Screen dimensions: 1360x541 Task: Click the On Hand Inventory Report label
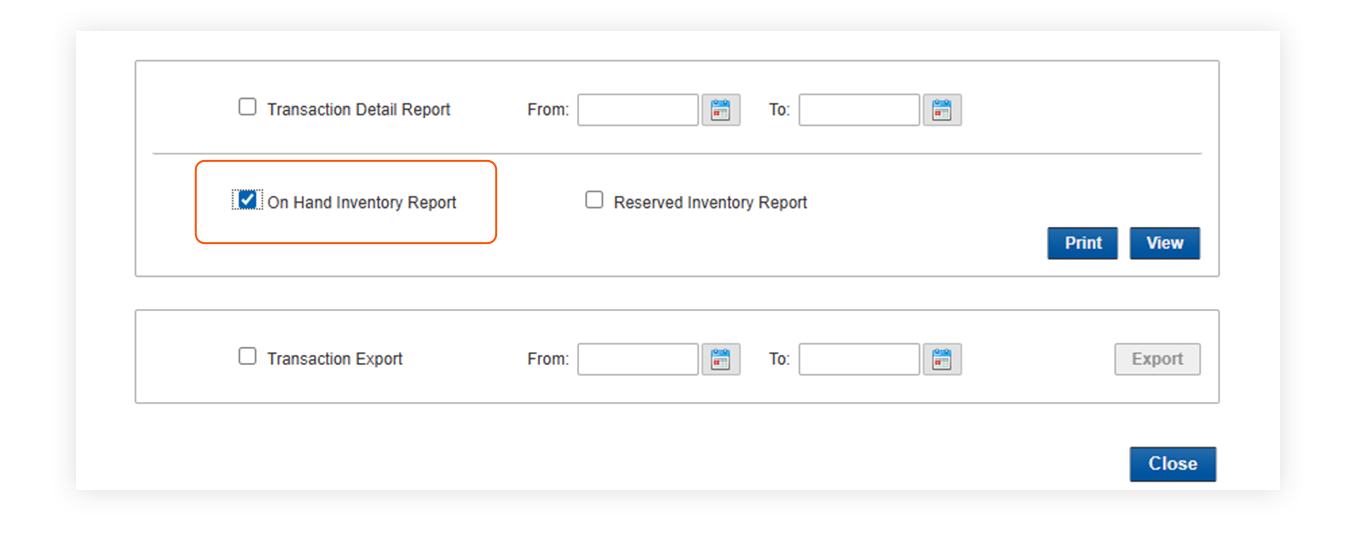point(362,203)
